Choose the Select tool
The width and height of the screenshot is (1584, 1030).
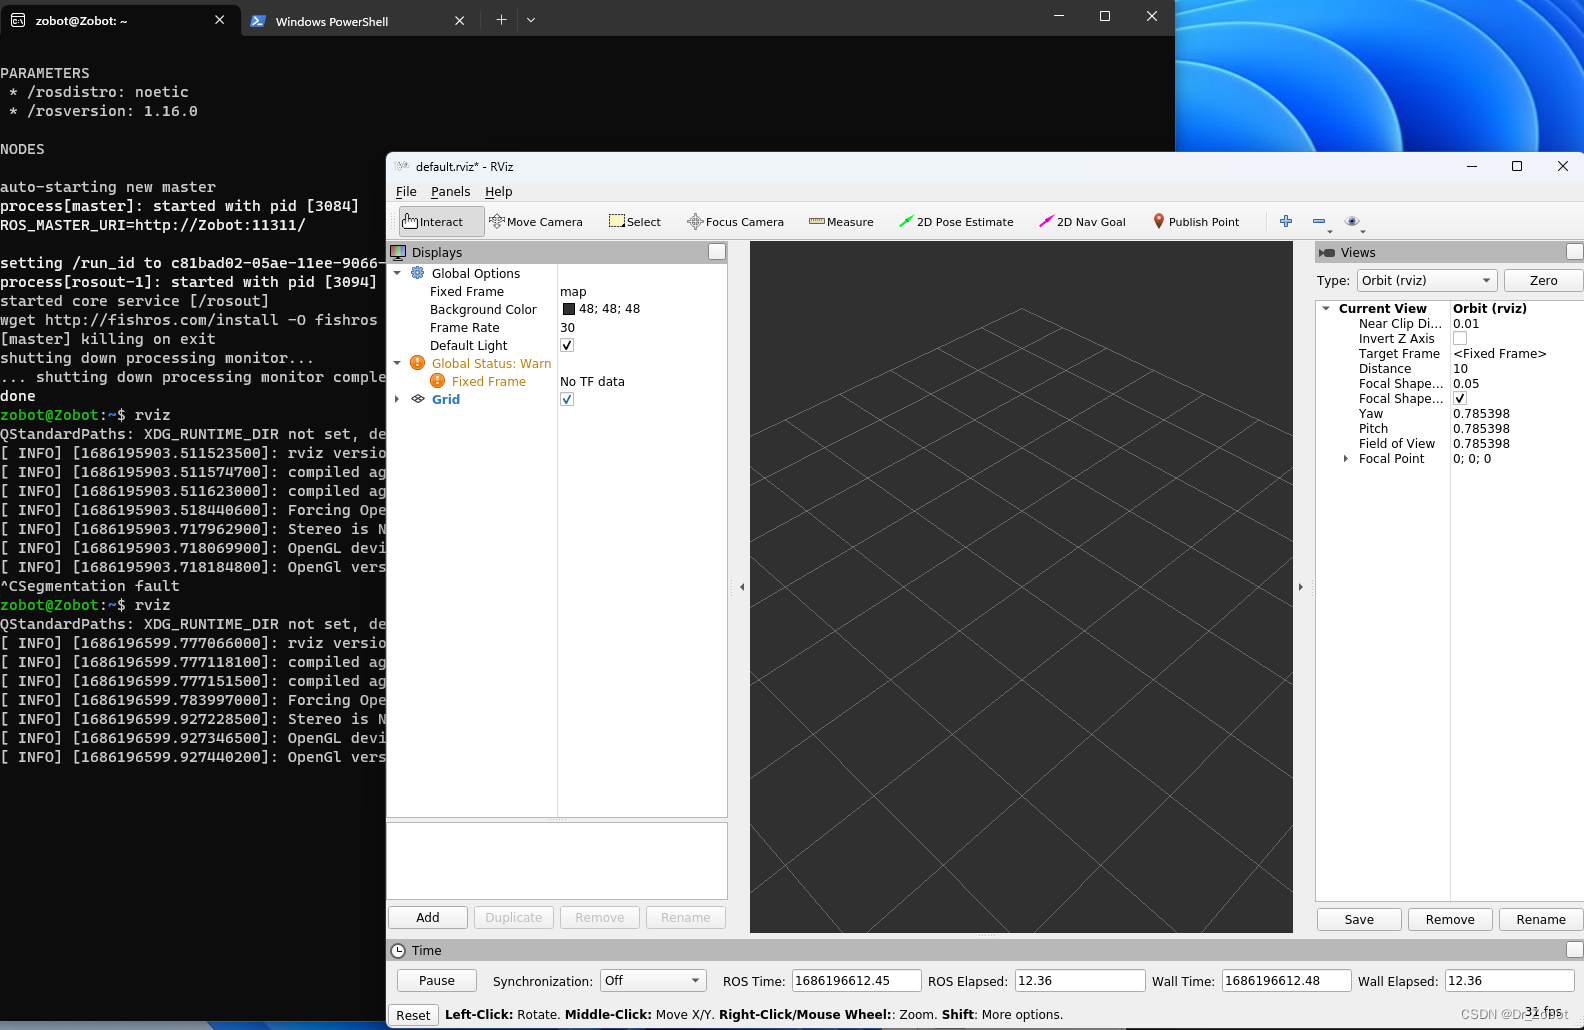point(635,222)
